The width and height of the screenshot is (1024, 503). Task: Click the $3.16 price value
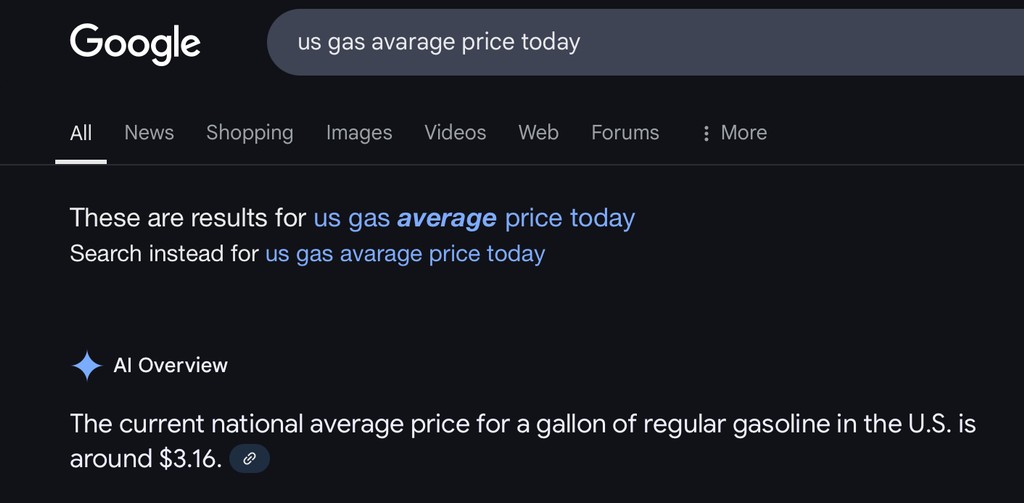coord(189,459)
